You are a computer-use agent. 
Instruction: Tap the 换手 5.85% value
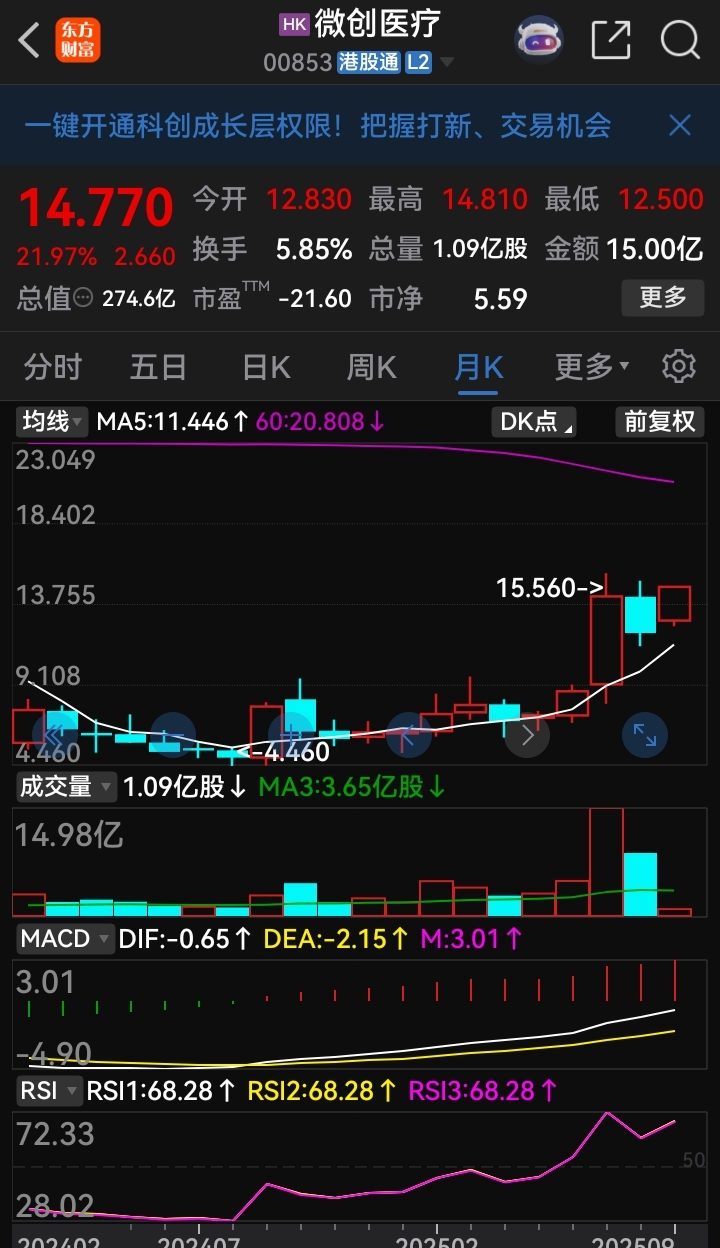pyautogui.click(x=314, y=249)
